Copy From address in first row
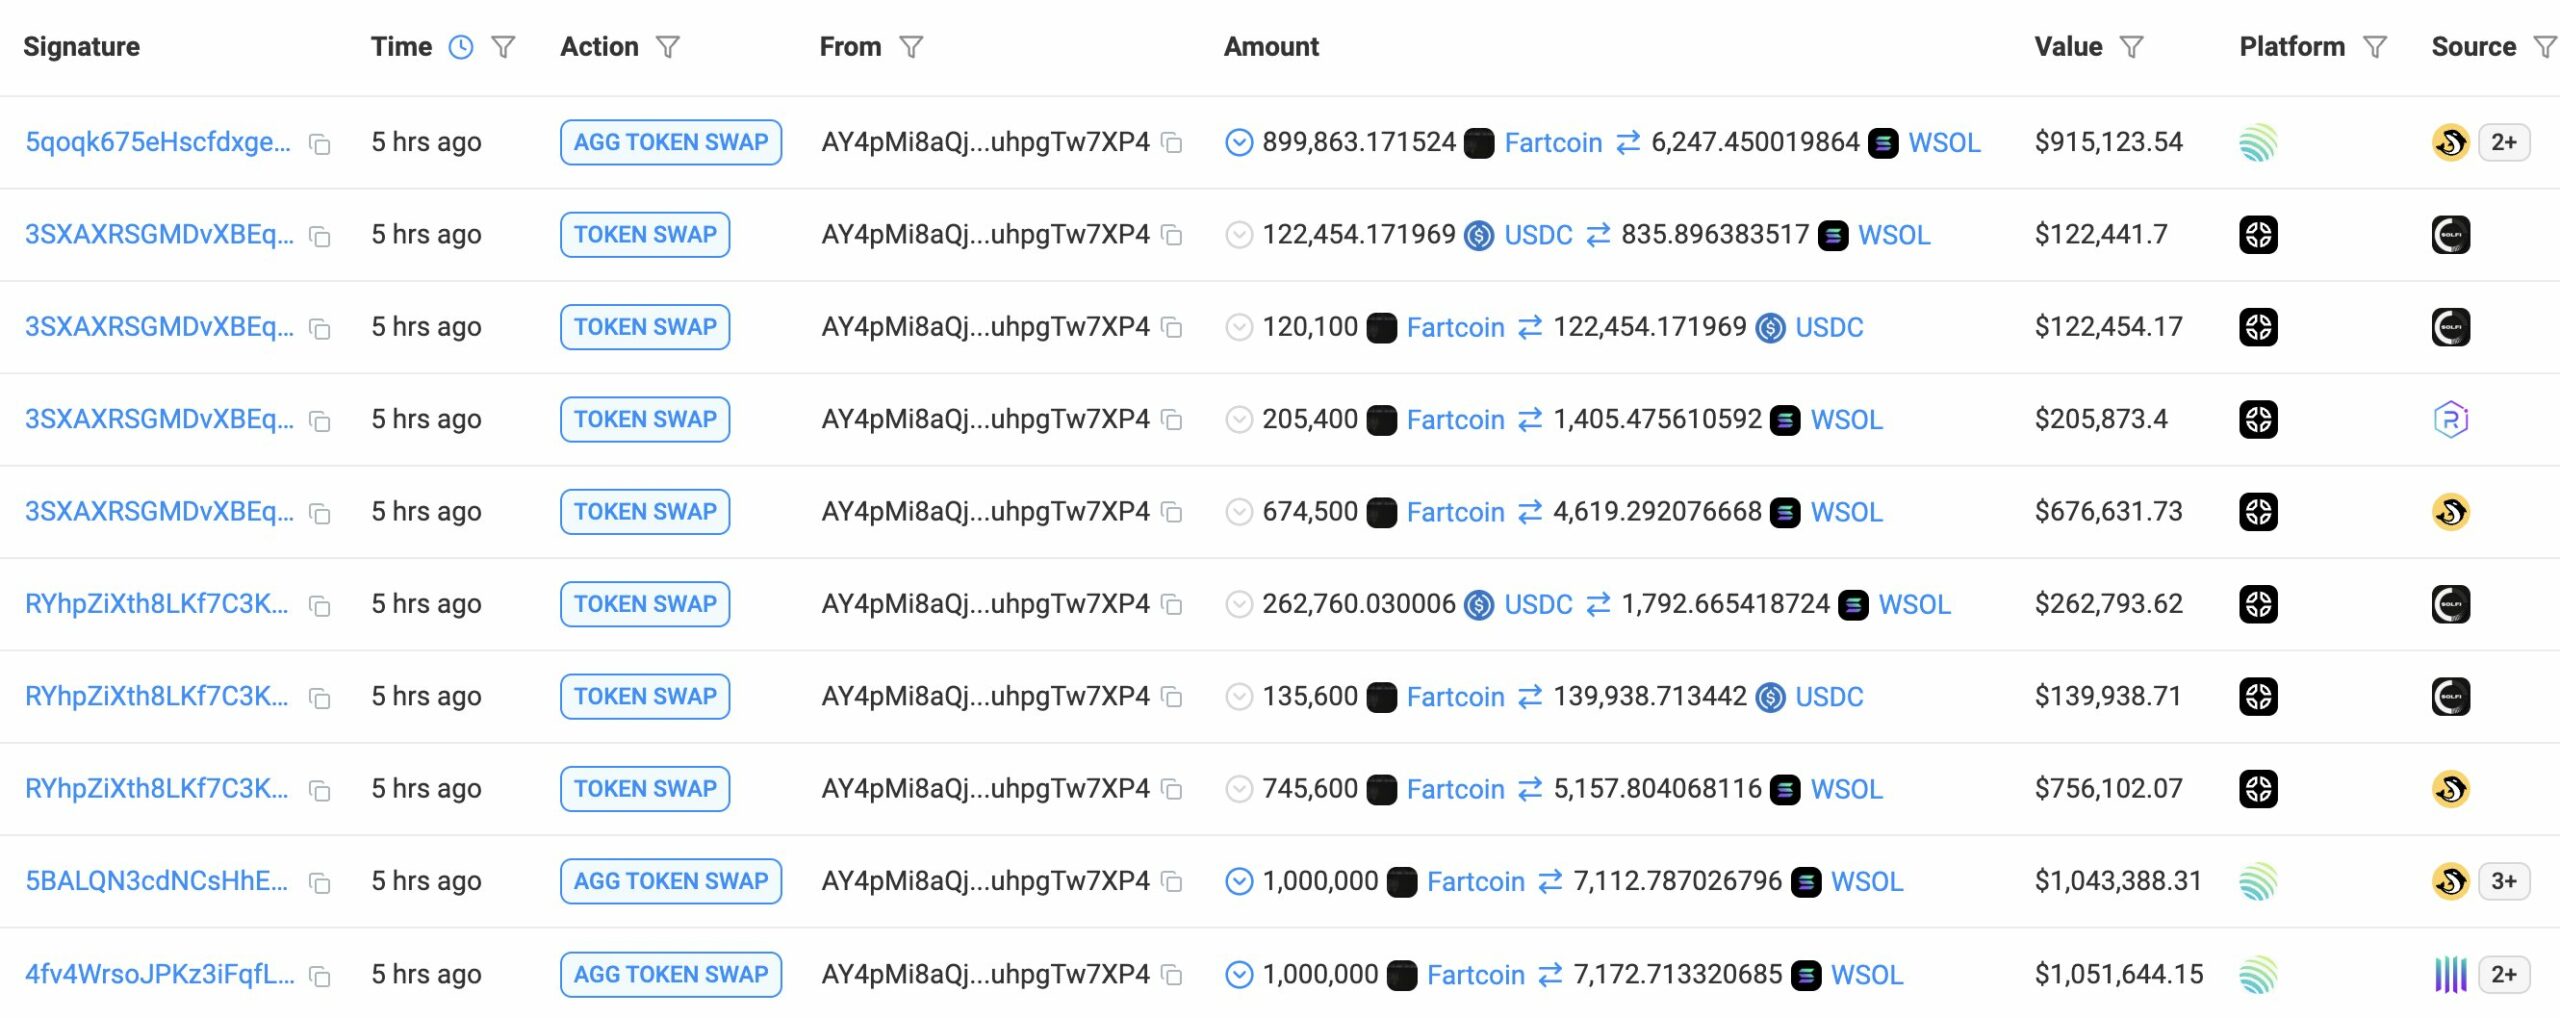 pyautogui.click(x=1172, y=144)
